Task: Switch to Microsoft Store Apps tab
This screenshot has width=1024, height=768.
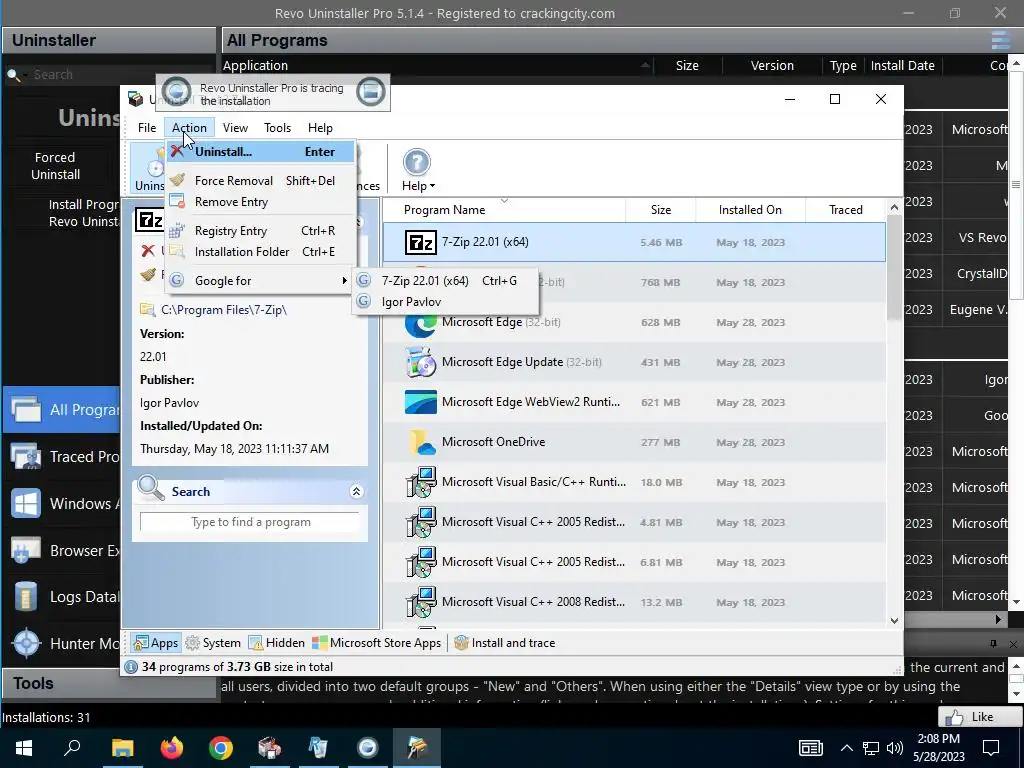Action: 377,643
